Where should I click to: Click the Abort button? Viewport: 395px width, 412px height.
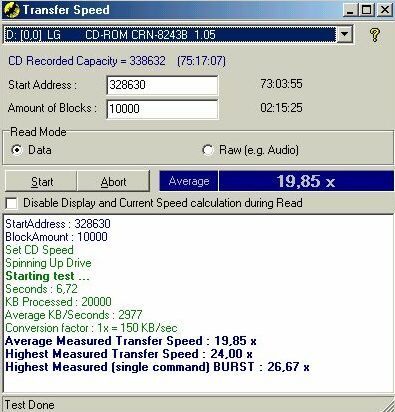pyautogui.click(x=113, y=182)
